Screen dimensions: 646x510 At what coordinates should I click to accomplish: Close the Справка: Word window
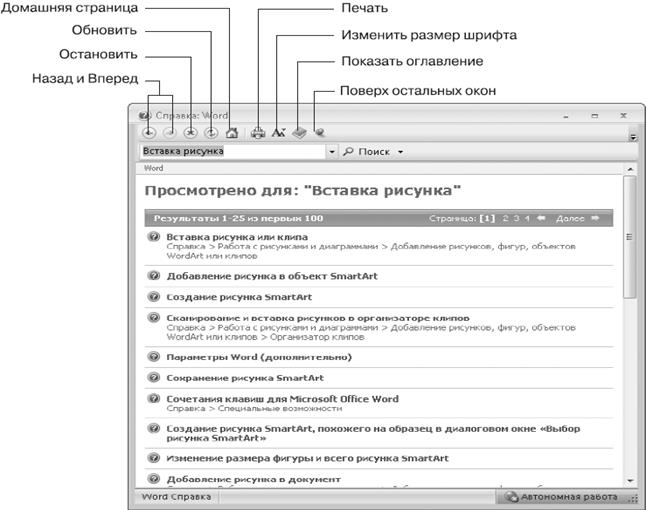click(x=623, y=116)
